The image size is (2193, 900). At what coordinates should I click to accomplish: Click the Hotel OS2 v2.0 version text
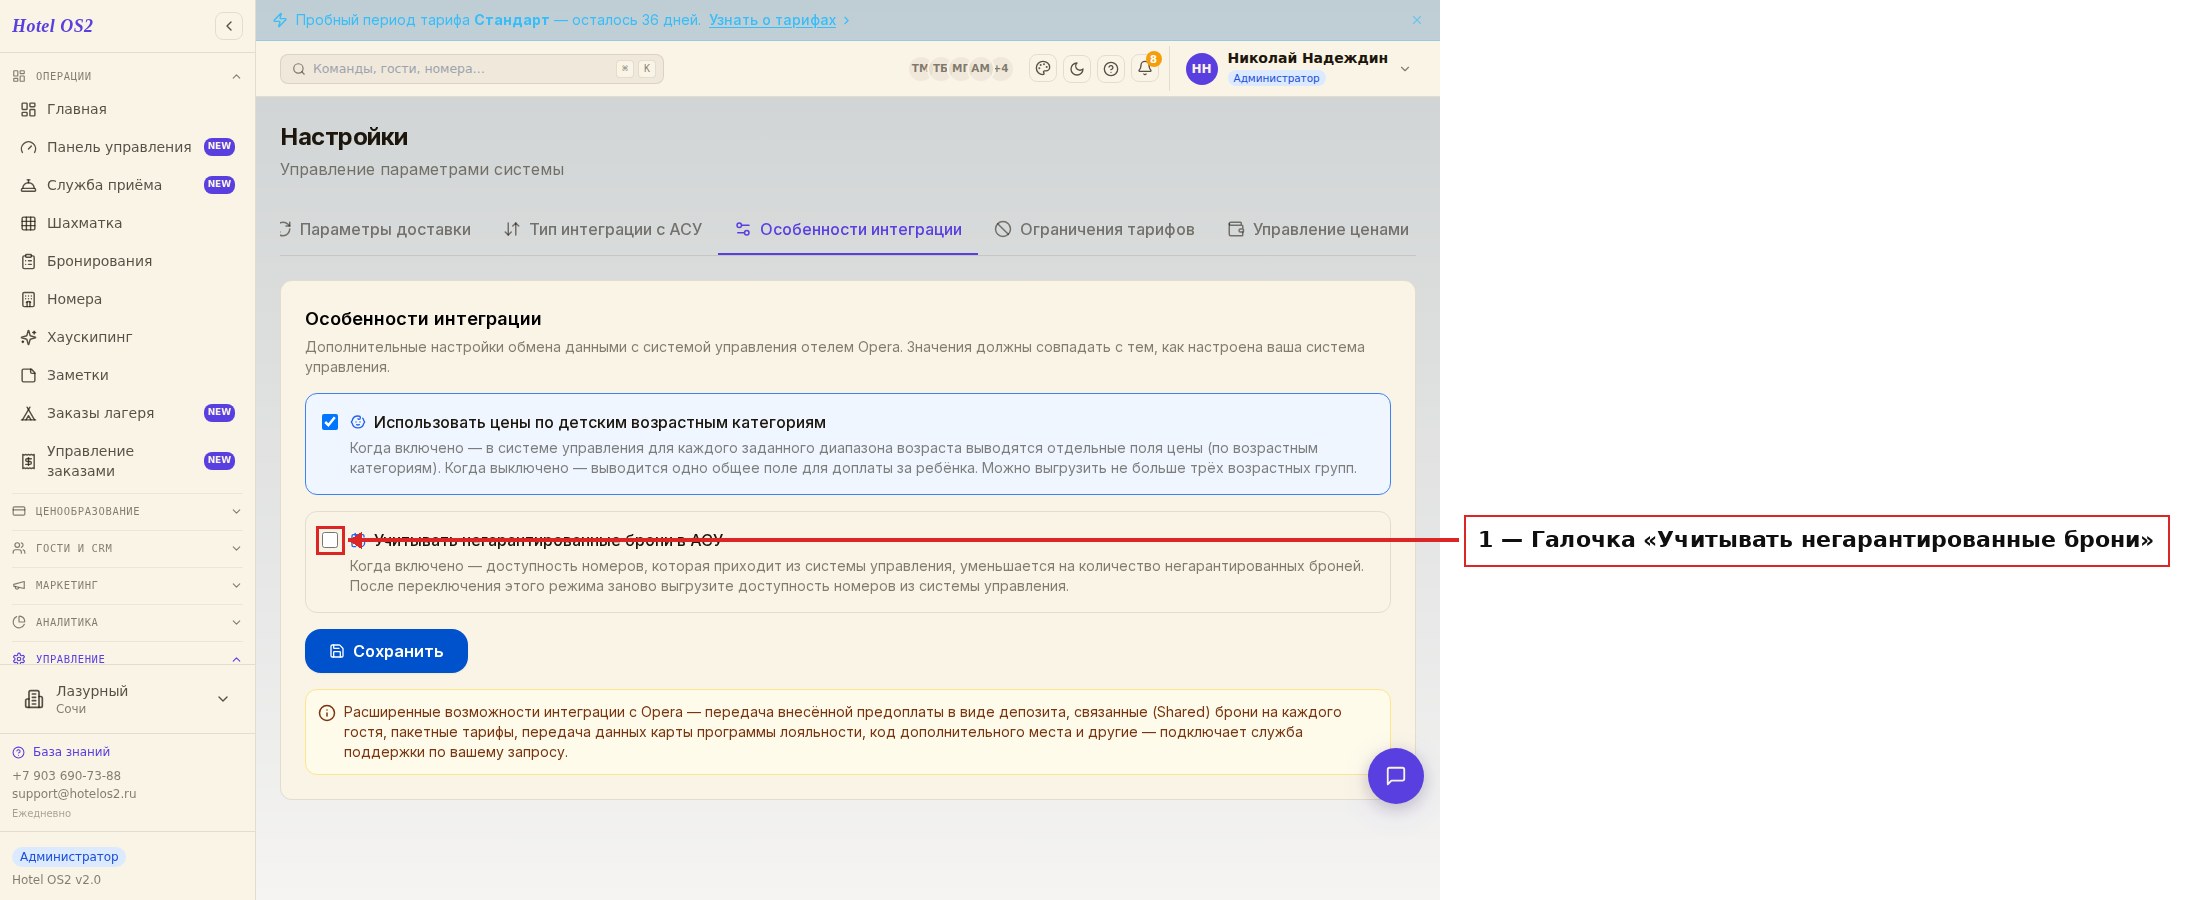(x=56, y=880)
